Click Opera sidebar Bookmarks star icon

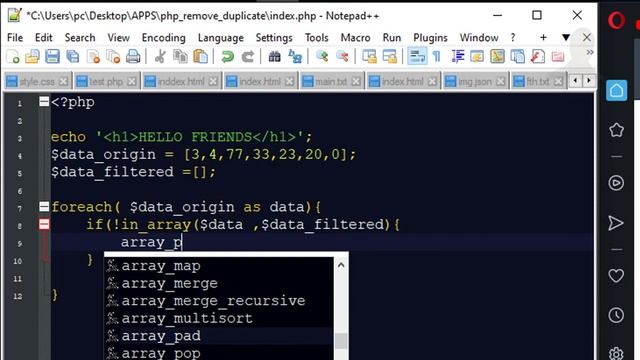tap(616, 130)
